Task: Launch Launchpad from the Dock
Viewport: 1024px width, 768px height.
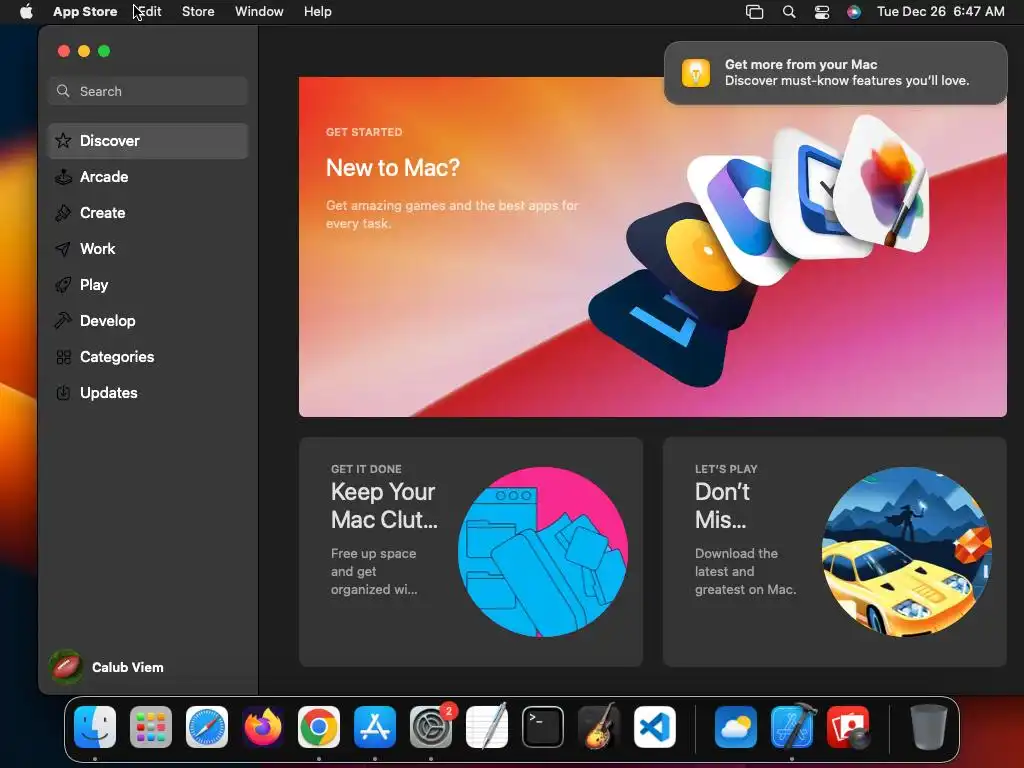Action: pyautogui.click(x=151, y=727)
